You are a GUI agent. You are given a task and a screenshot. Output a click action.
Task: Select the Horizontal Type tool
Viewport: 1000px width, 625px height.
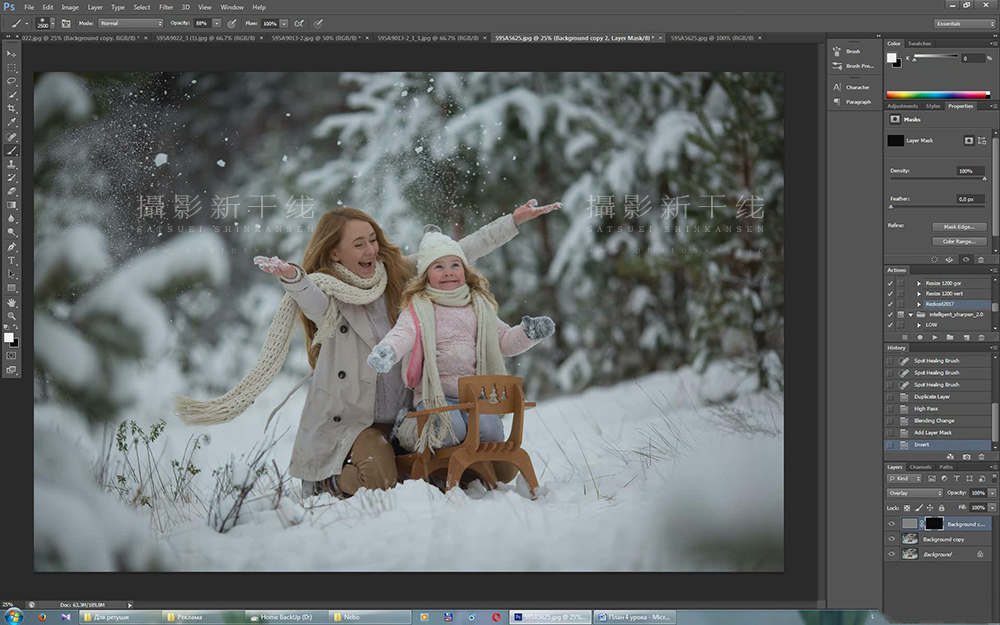(11, 260)
